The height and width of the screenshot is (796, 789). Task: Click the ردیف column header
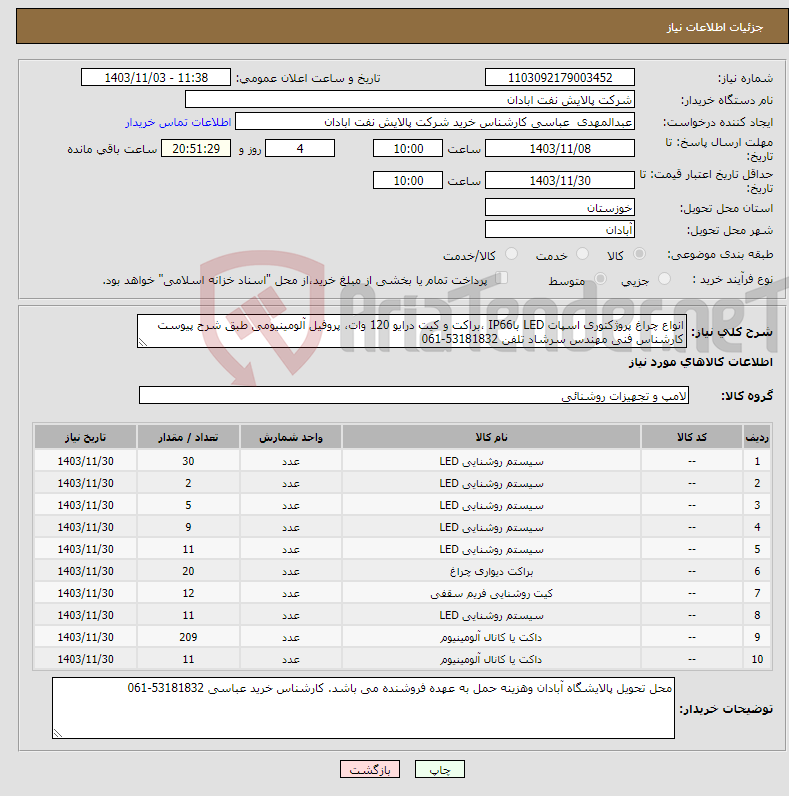click(x=757, y=437)
